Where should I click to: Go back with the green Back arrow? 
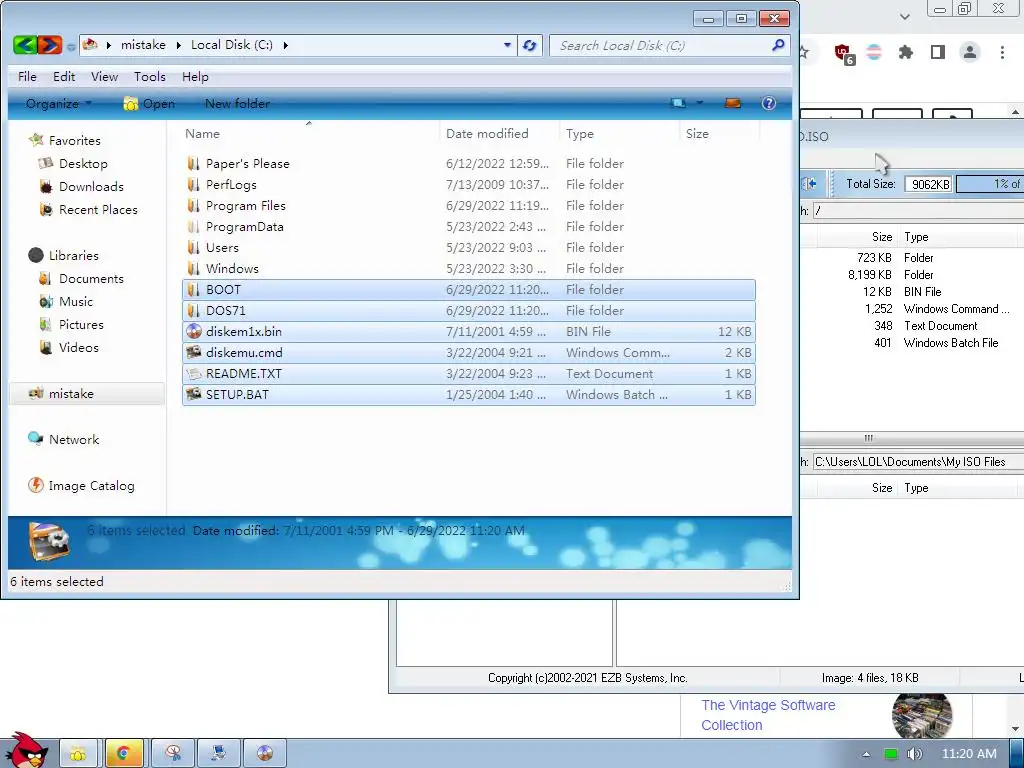[x=25, y=44]
